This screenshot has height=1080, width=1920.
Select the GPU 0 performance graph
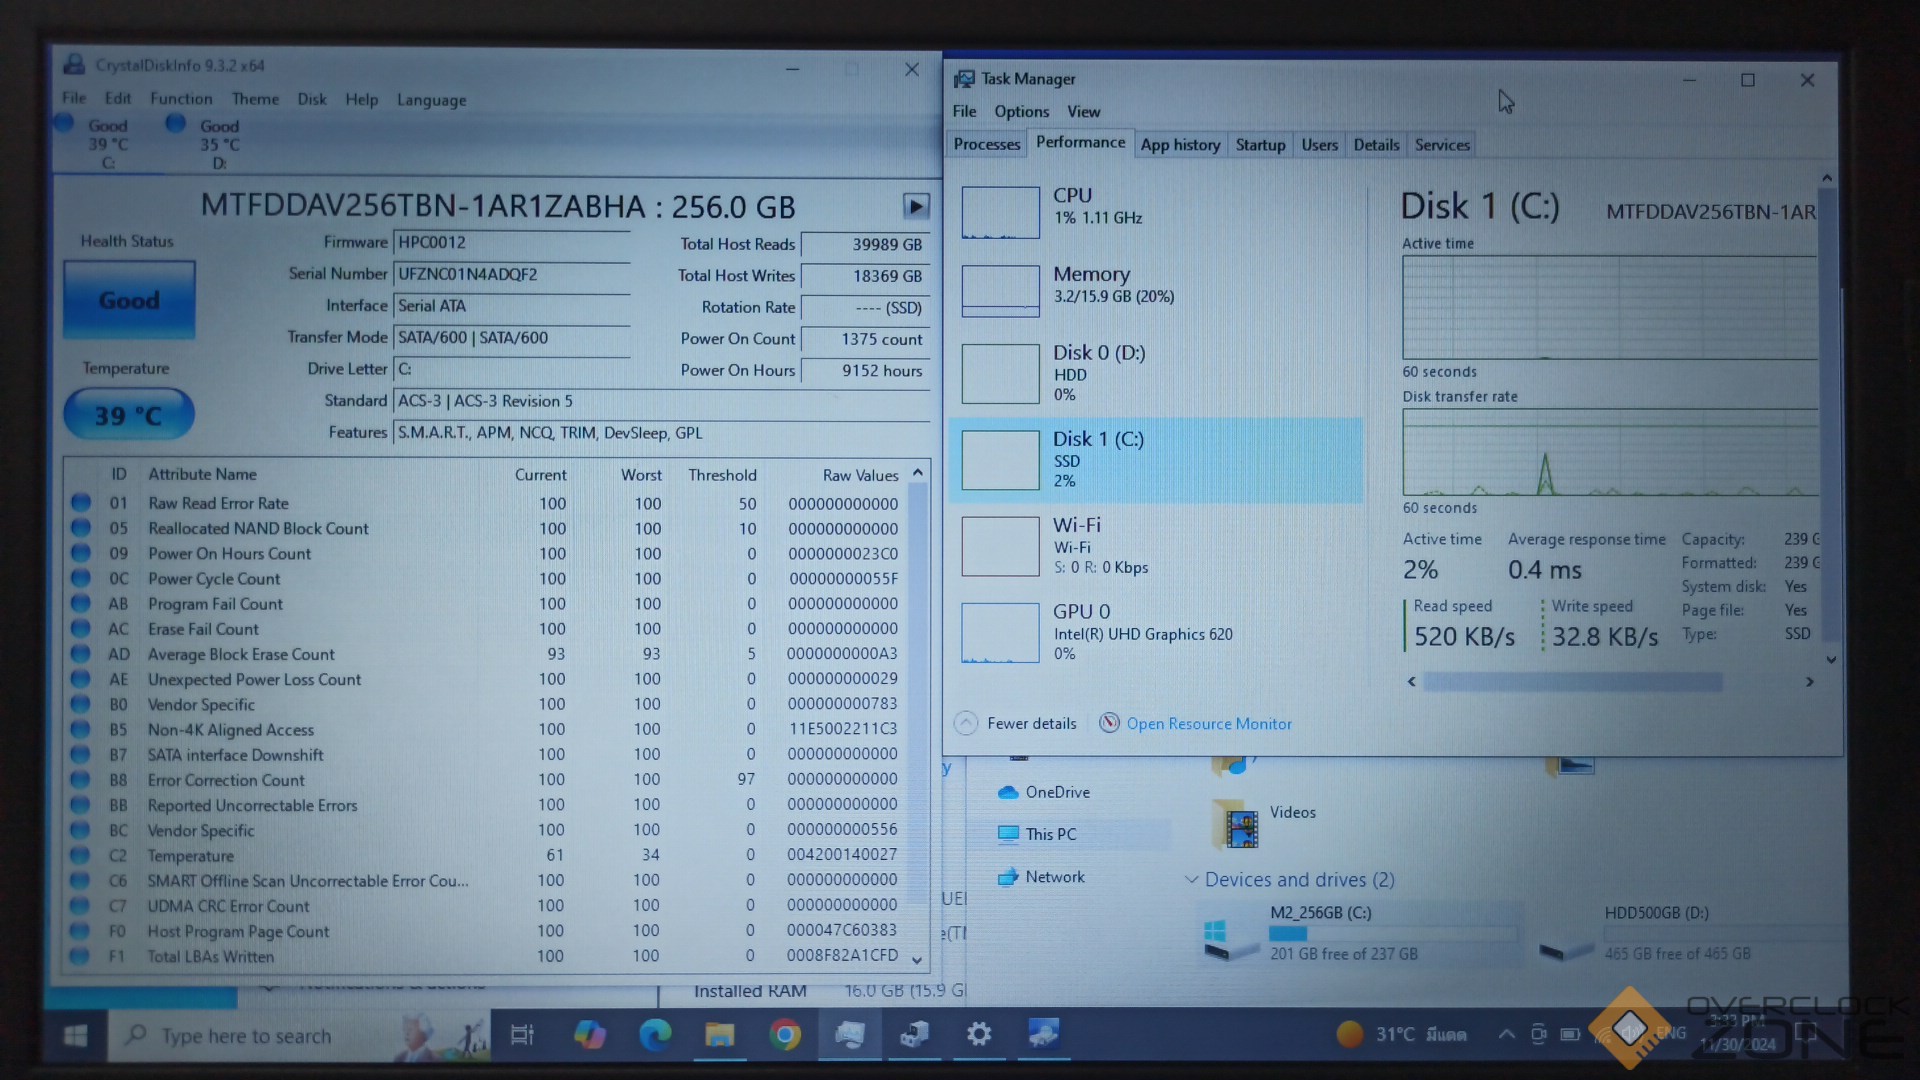[x=1000, y=632]
